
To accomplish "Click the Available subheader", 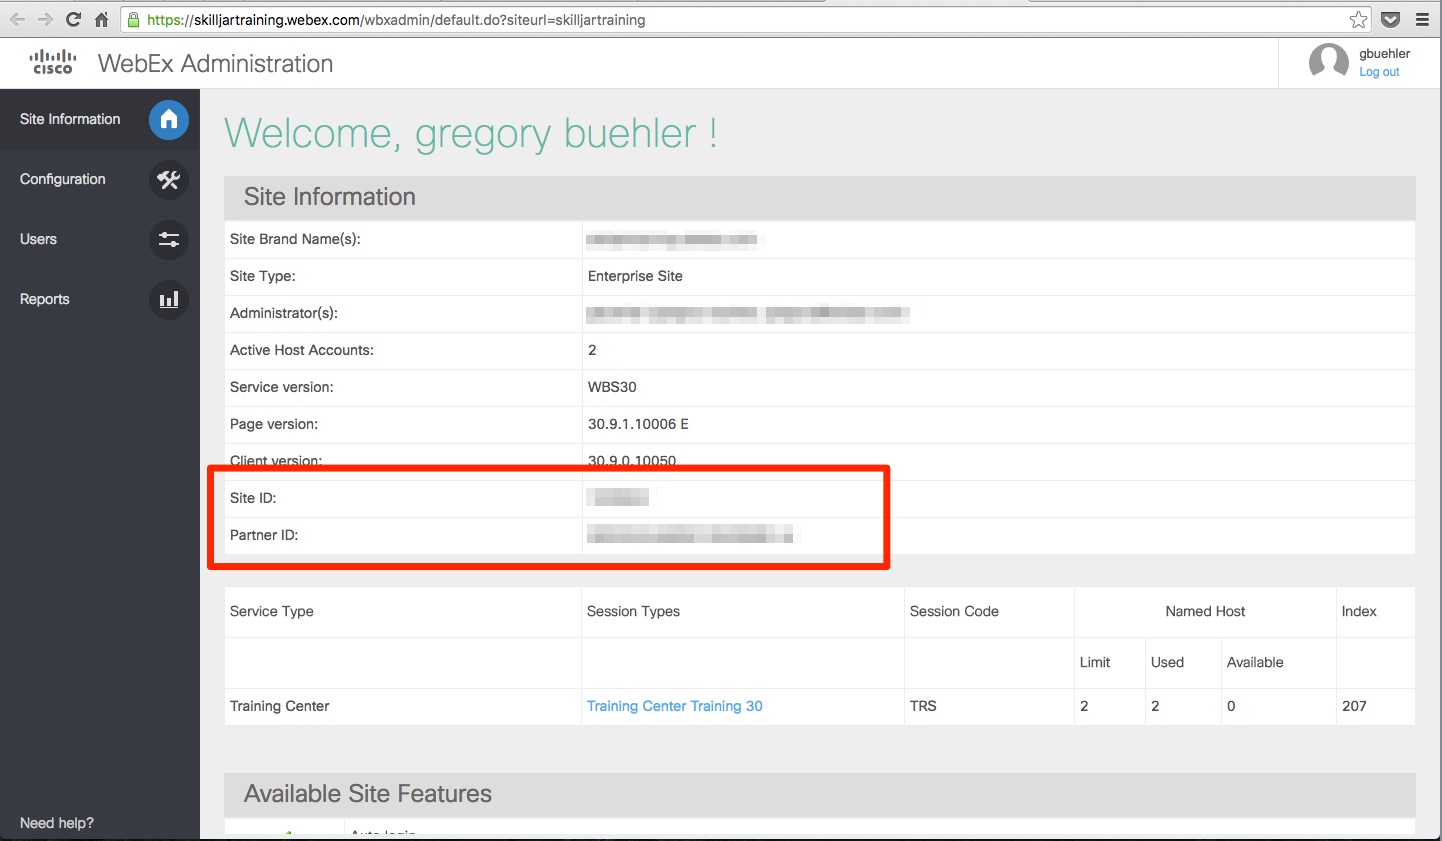I will point(1255,662).
